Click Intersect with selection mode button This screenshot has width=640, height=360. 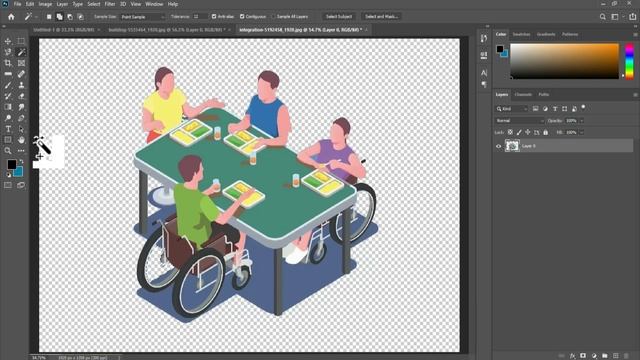coord(81,17)
